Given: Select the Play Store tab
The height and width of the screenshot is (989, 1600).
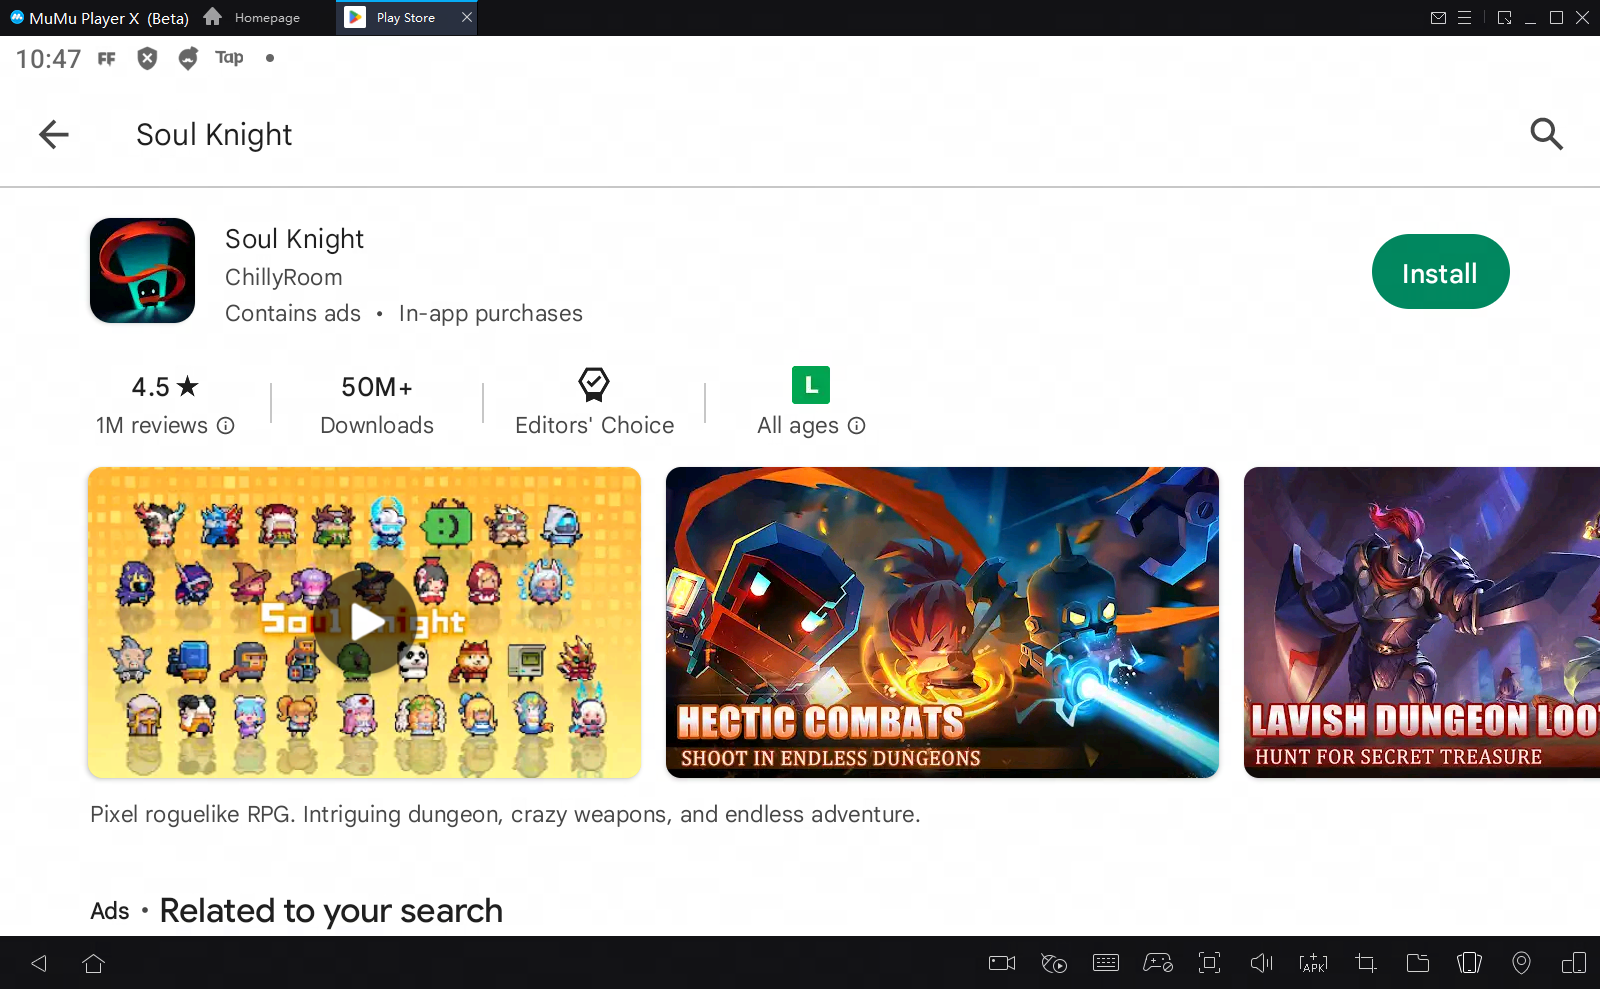Looking at the screenshot, I should [405, 18].
